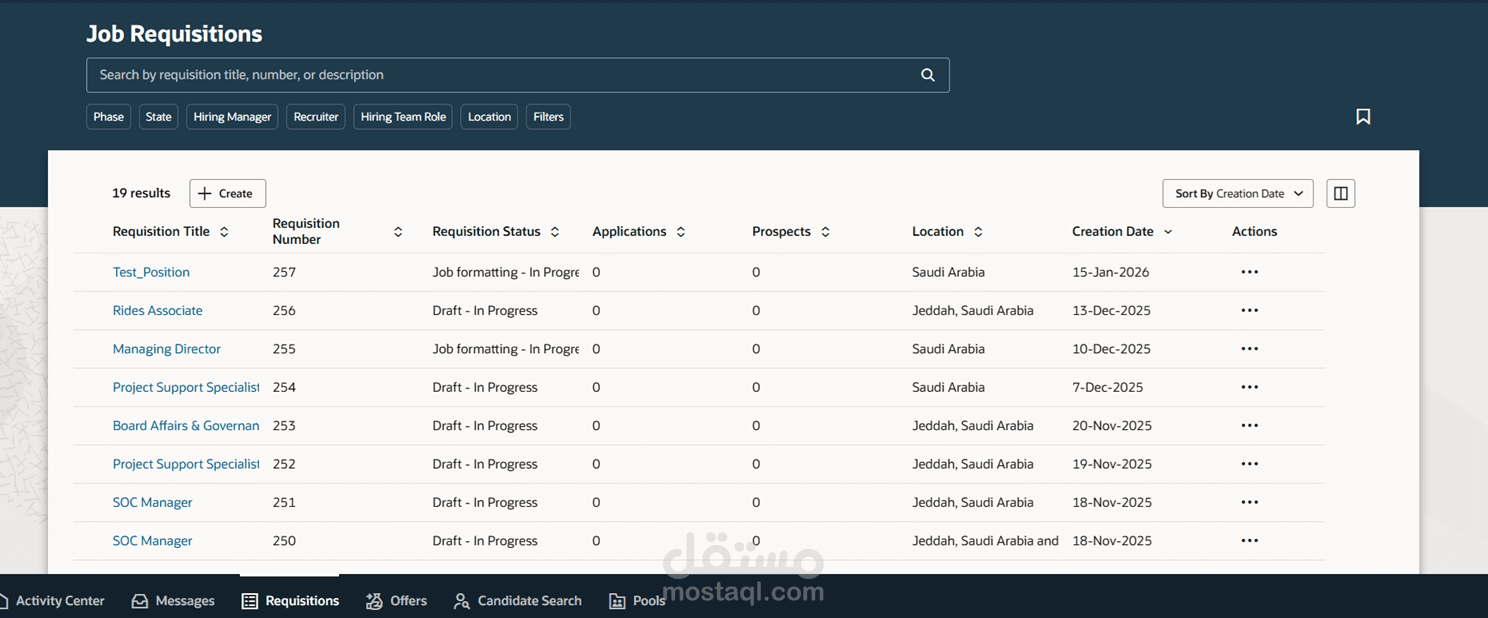Switch to the Offers tab
1488x618 pixels.
pos(397,601)
